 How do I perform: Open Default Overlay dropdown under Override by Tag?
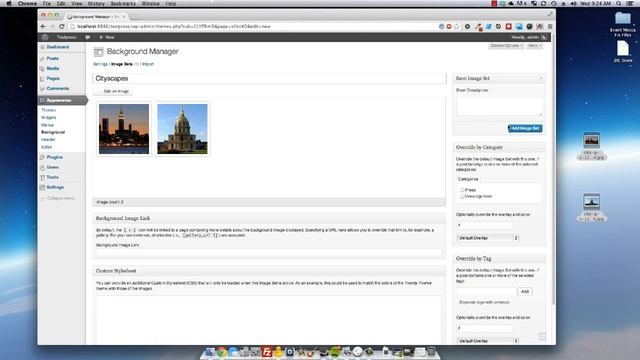click(x=487, y=341)
